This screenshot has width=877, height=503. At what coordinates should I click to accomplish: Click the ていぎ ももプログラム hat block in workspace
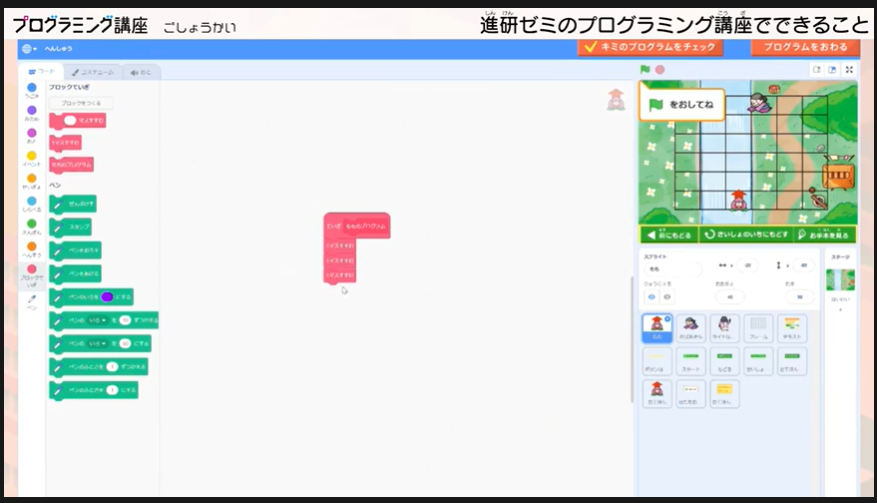click(x=357, y=225)
